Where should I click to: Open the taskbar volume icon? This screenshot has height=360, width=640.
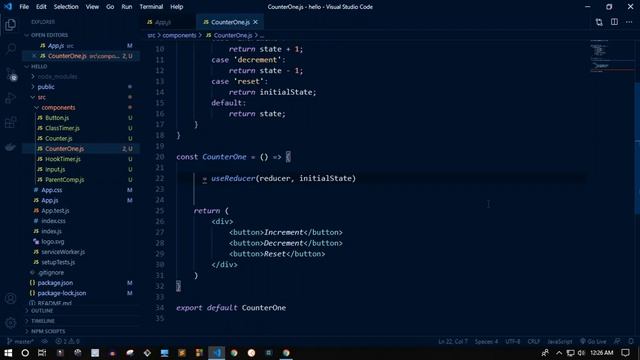point(581,353)
